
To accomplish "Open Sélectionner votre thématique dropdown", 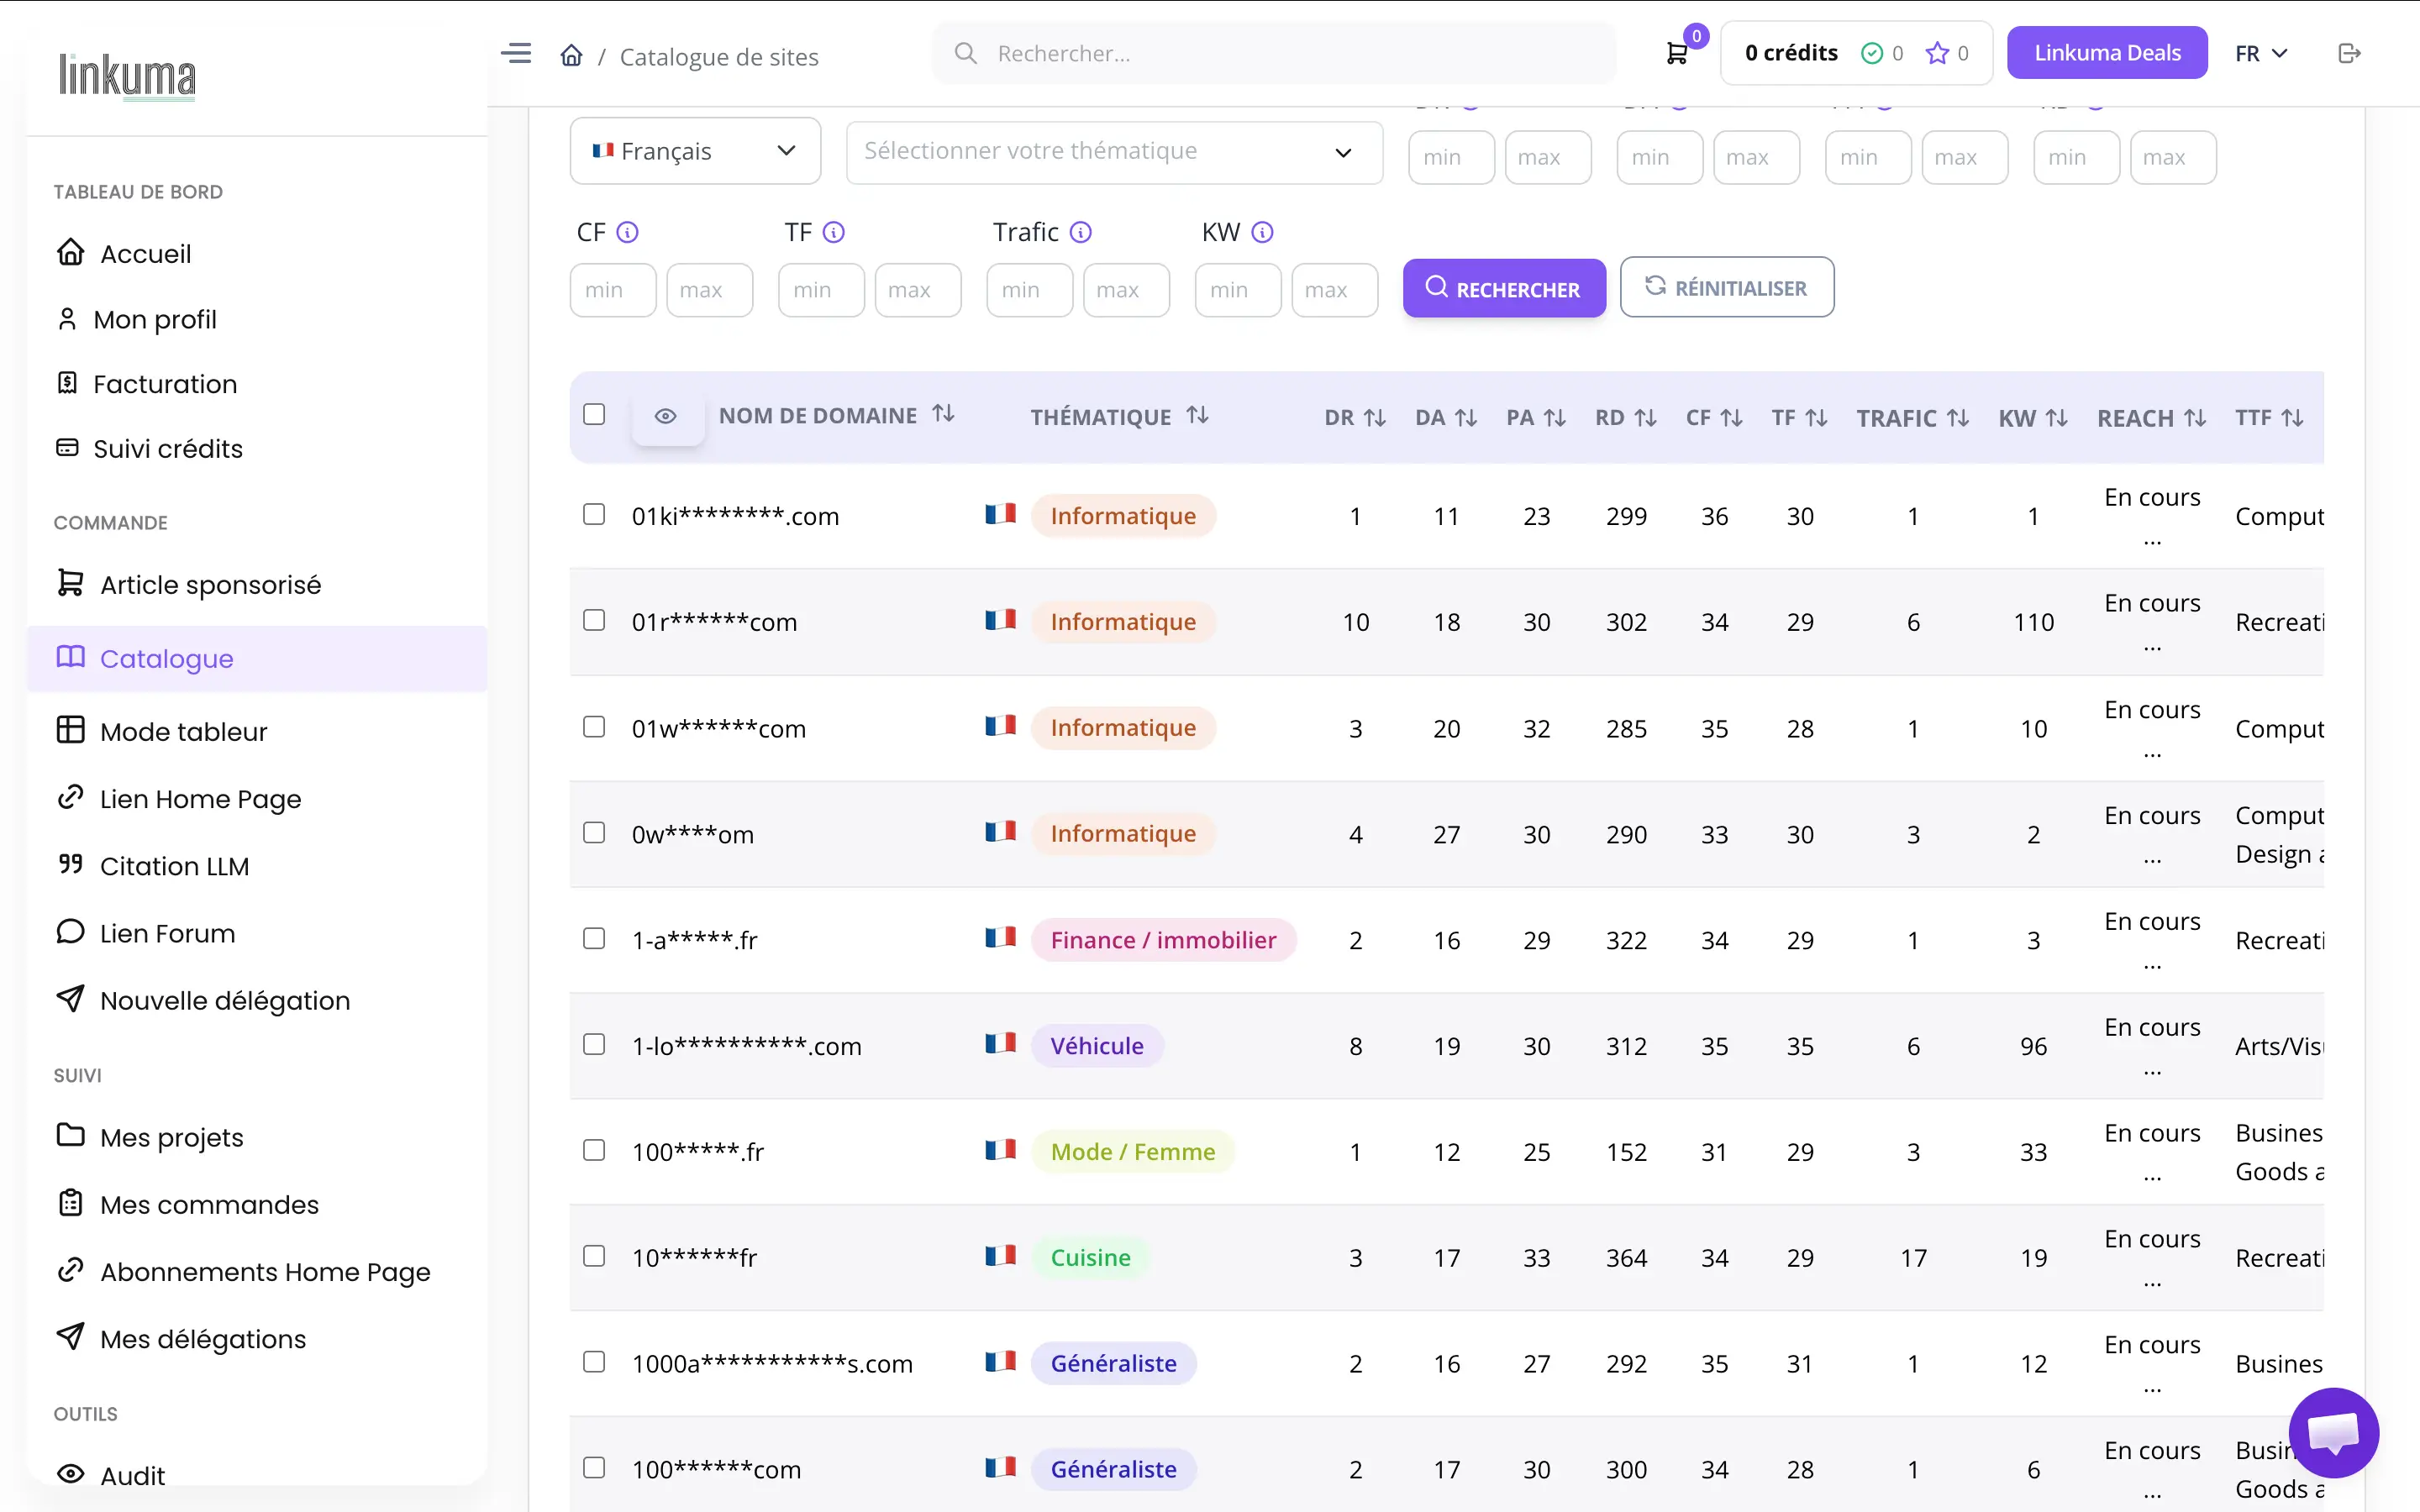I will (1114, 152).
